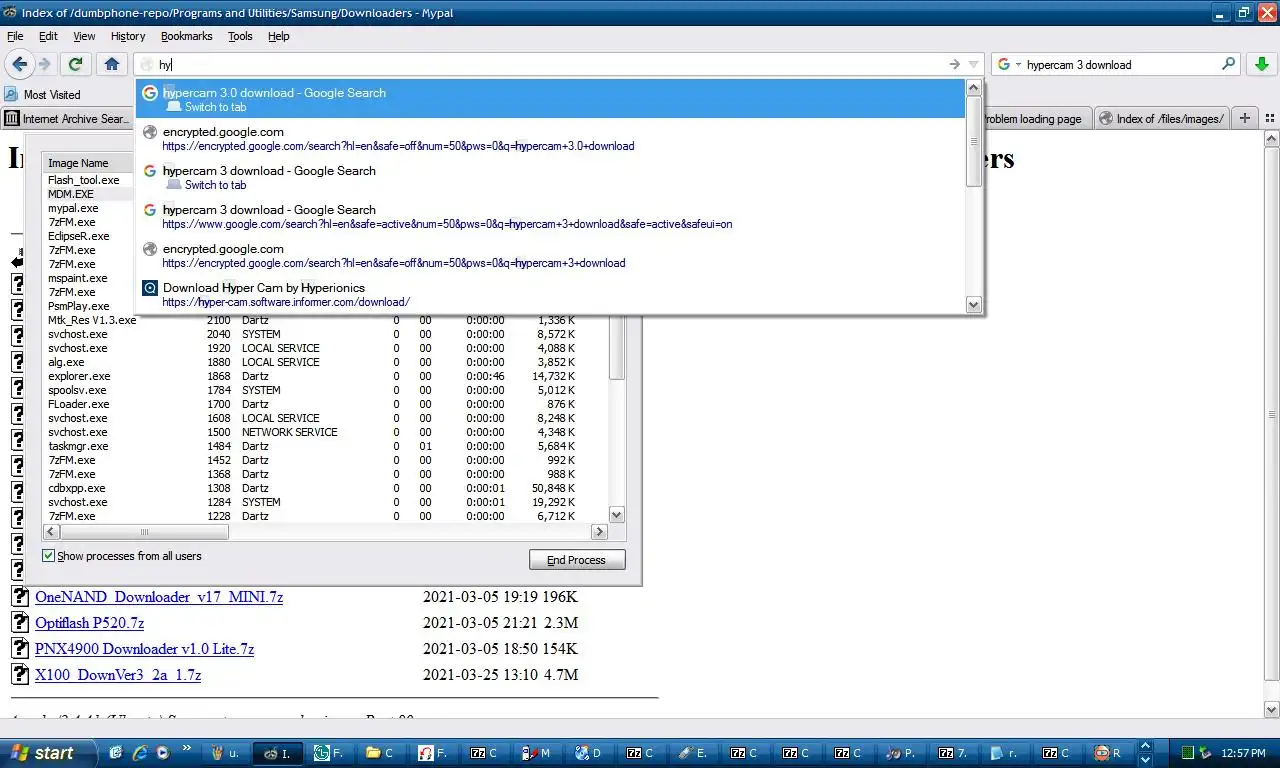Open the Bookmarks menu

(186, 36)
